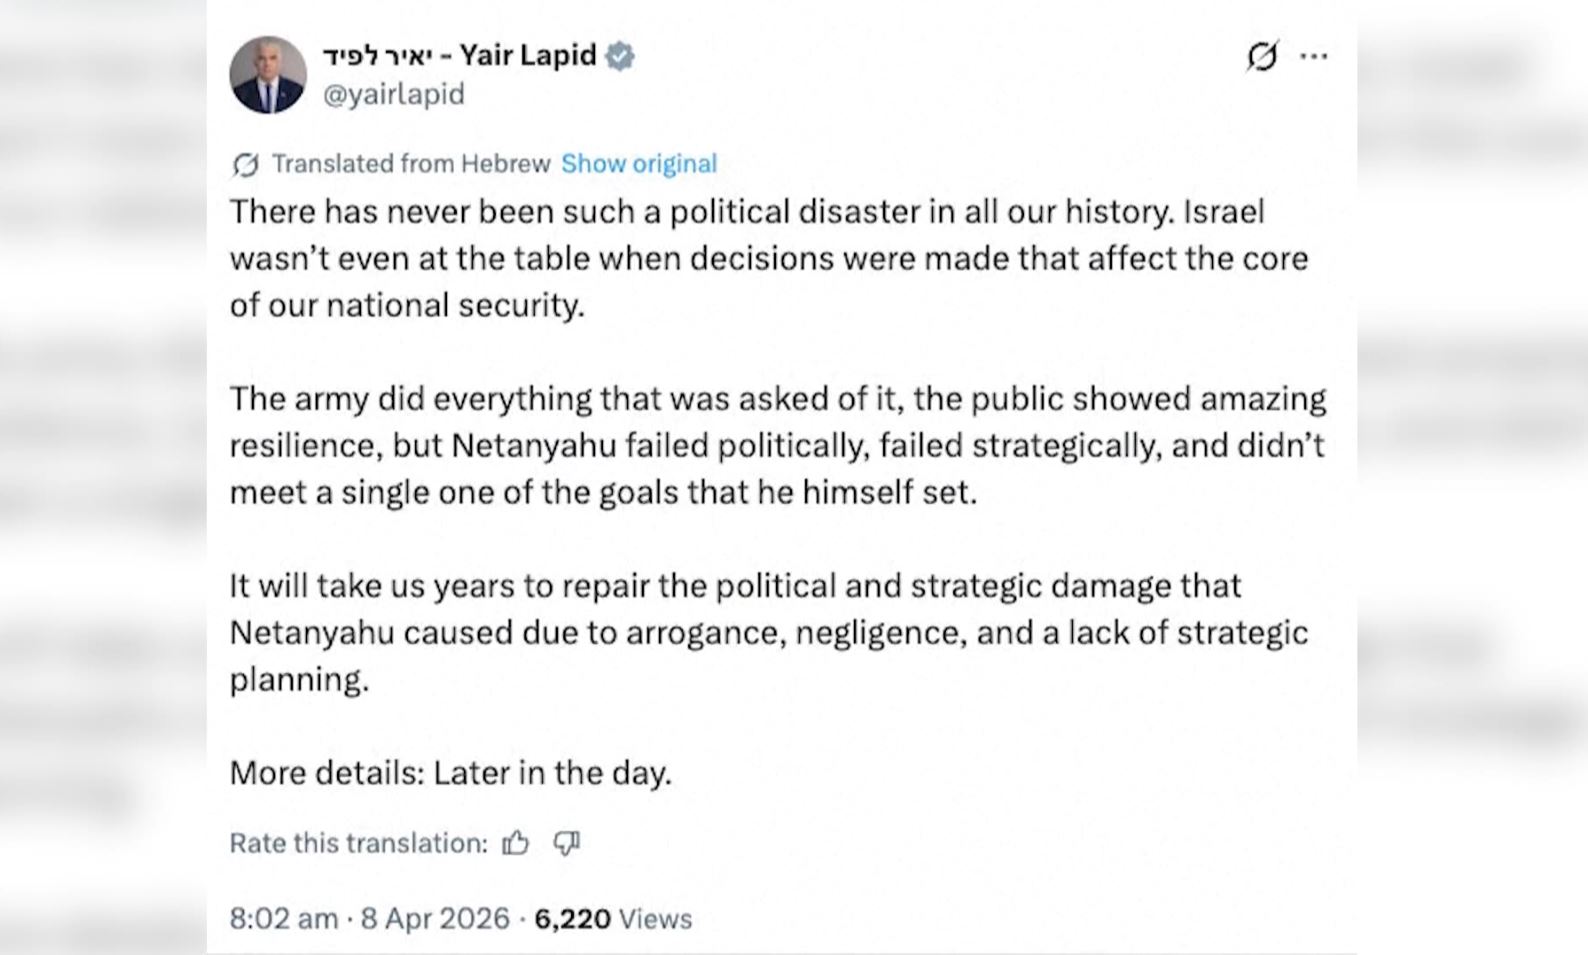Click the 8:02 am timestamp
Image resolution: width=1588 pixels, height=955 pixels.
283,919
